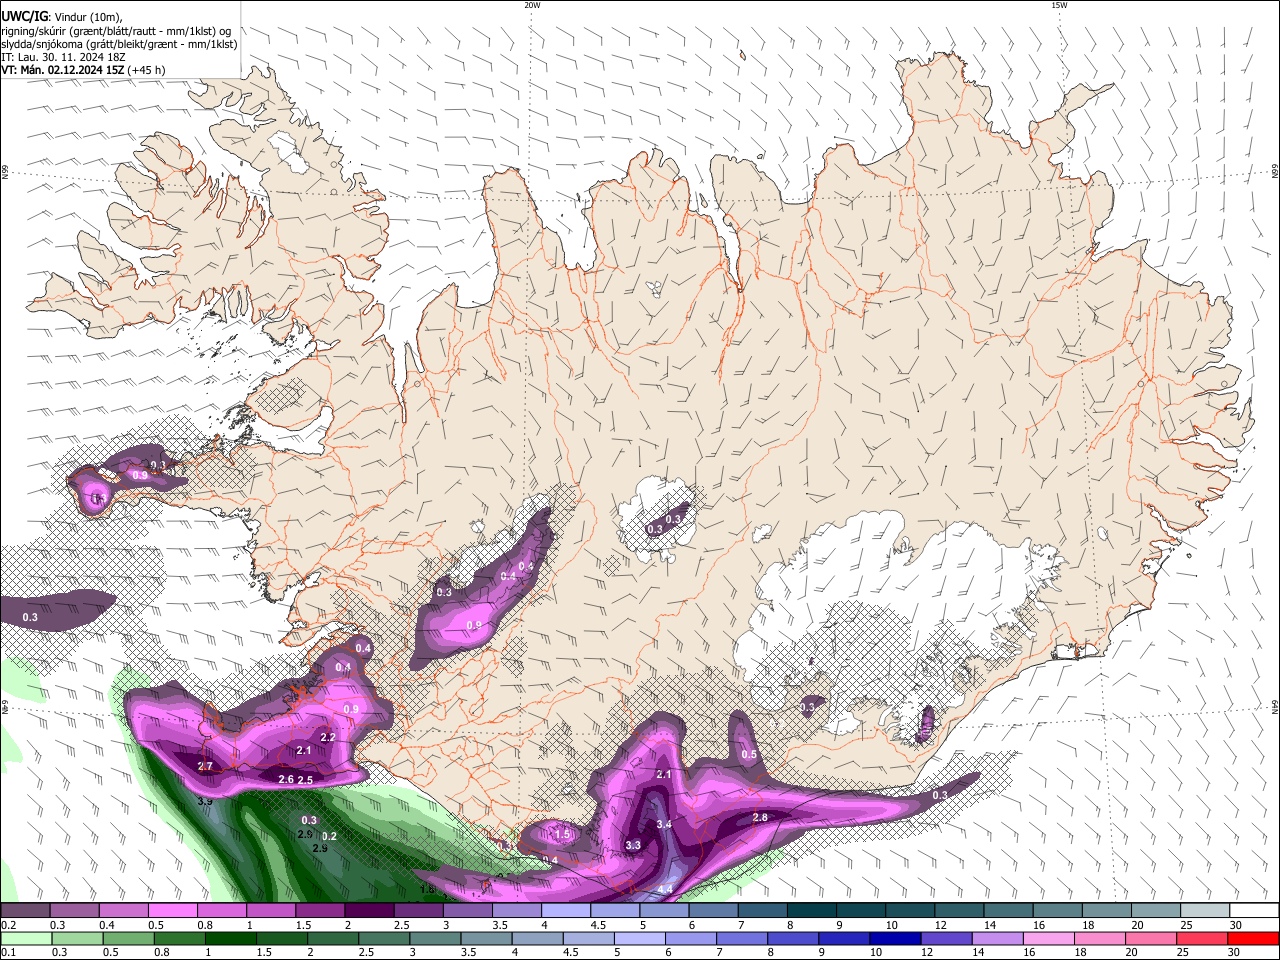Click the '4.4' value at the map's southern edge

click(666, 890)
